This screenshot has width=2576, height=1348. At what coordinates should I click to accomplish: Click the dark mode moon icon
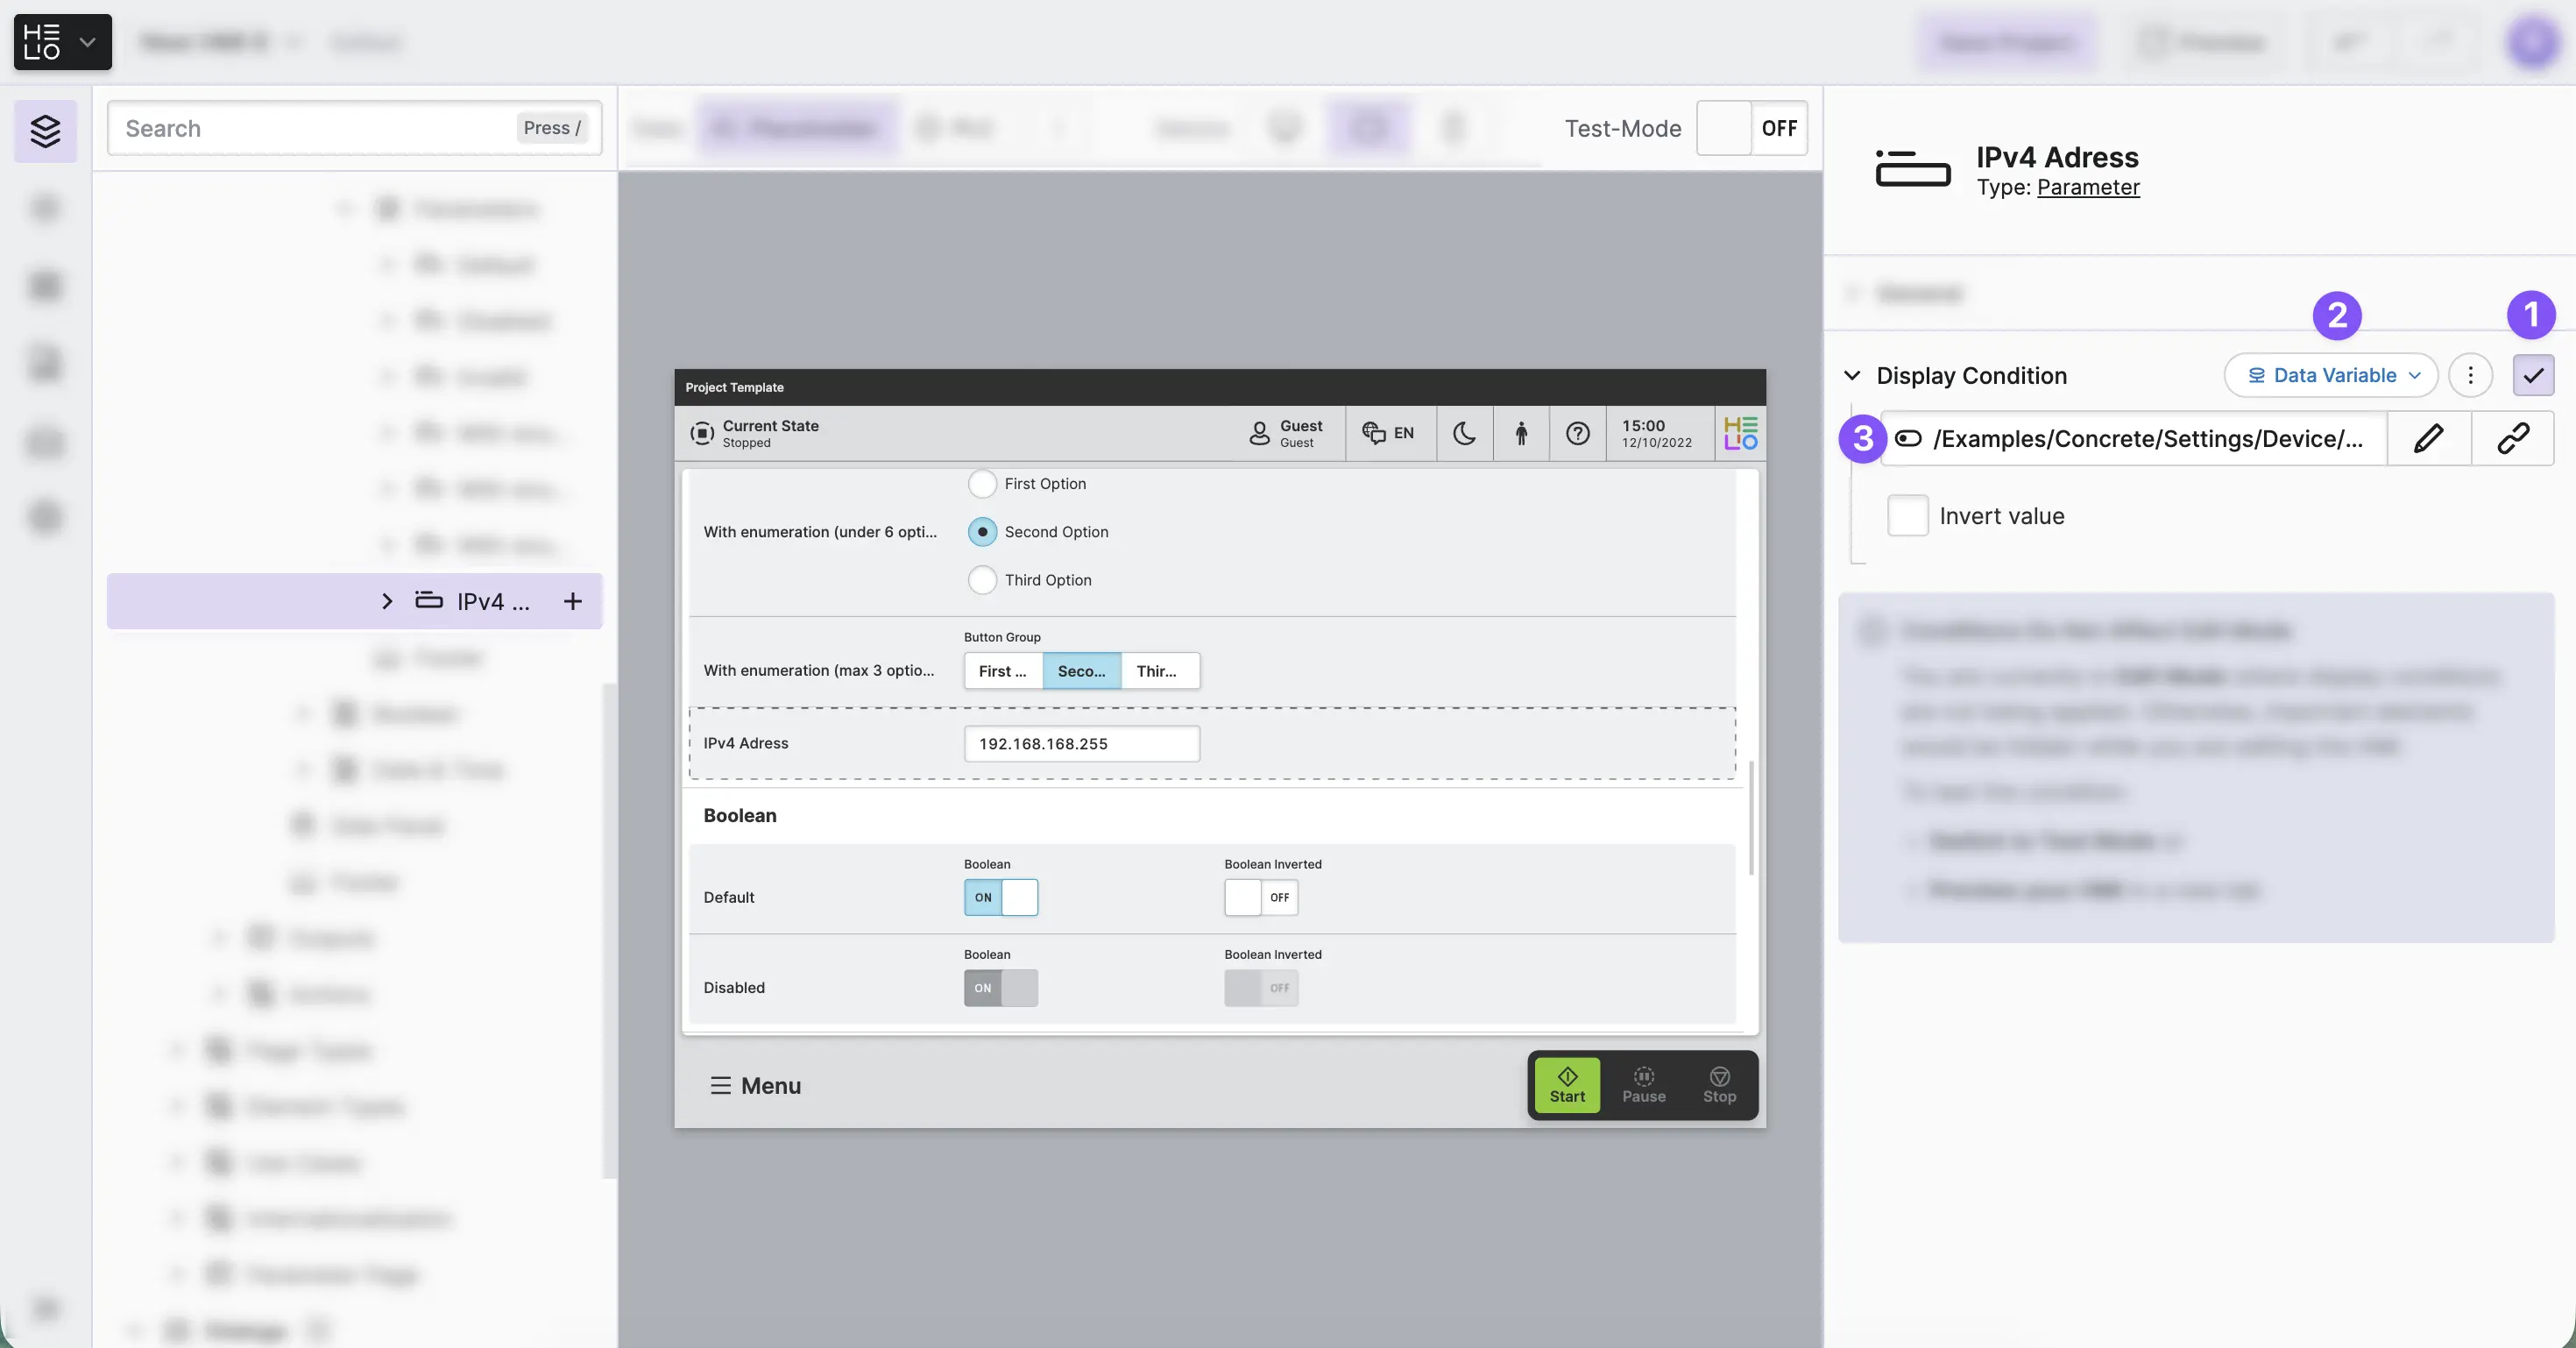(x=1464, y=433)
